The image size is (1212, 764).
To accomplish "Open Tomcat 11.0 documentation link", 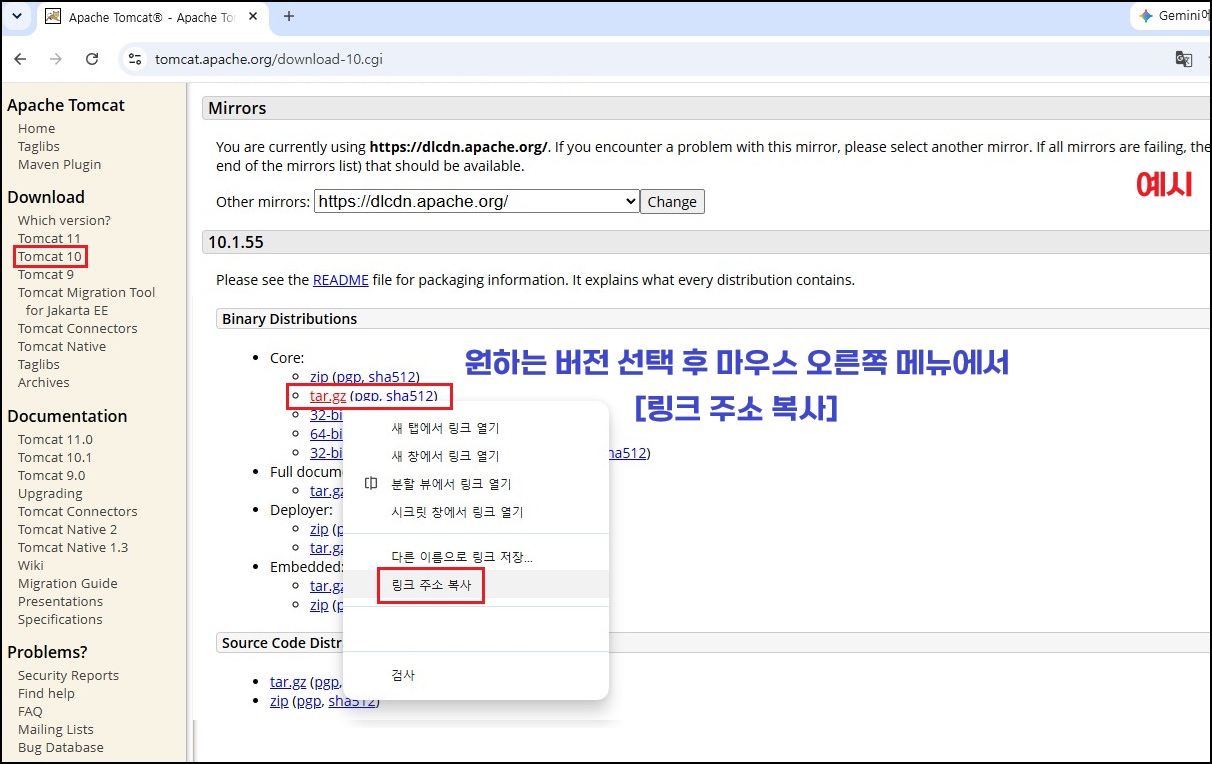I will click(55, 439).
